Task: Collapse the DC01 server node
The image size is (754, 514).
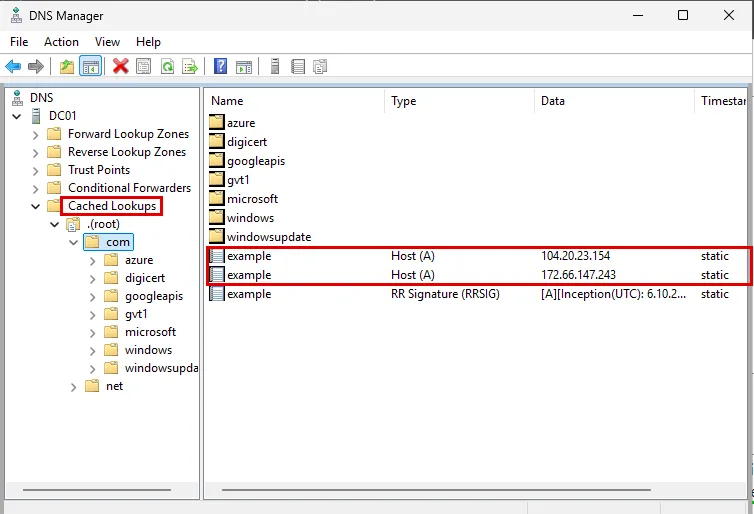Action: tap(17, 116)
